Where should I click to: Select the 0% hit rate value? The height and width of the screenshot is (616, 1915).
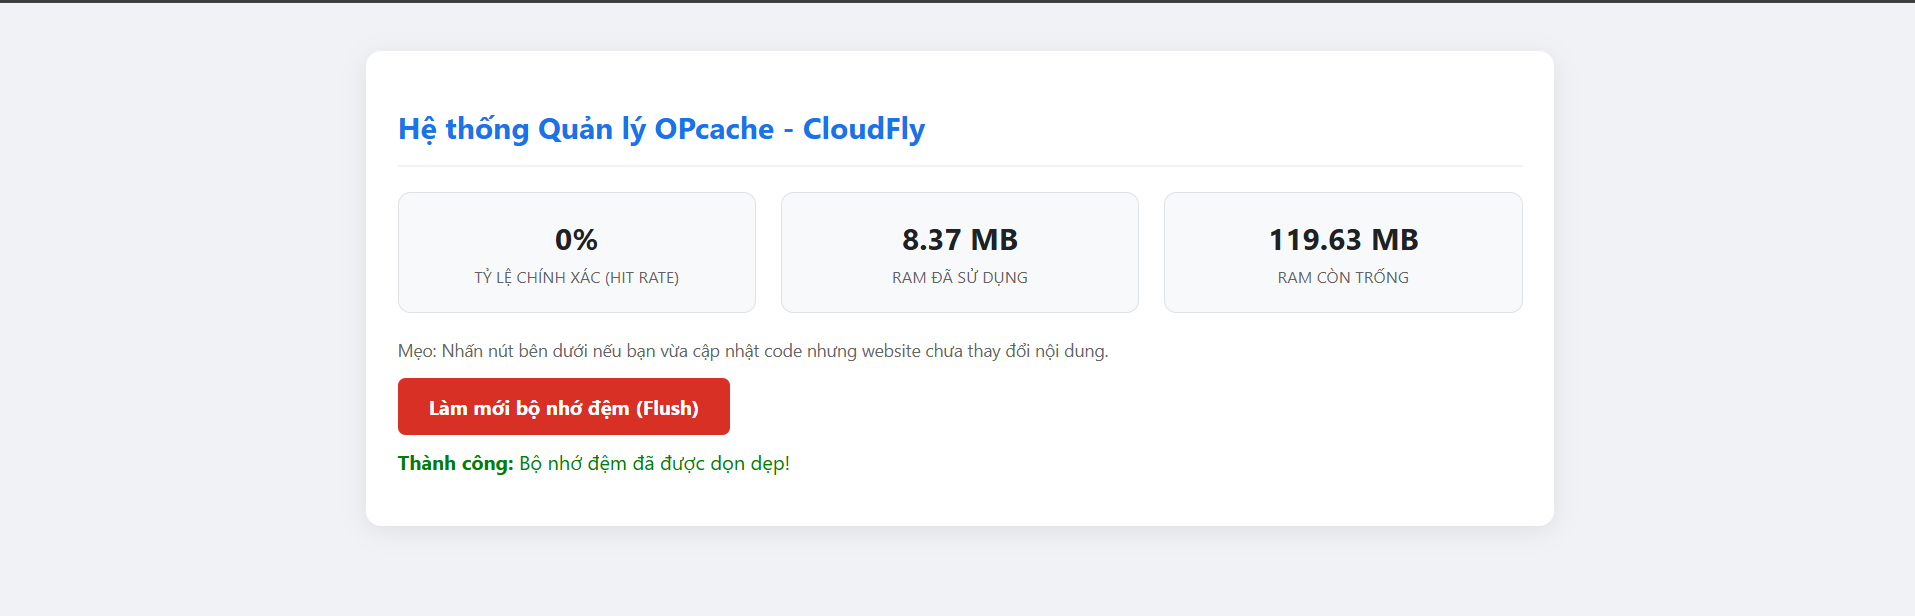click(x=576, y=240)
